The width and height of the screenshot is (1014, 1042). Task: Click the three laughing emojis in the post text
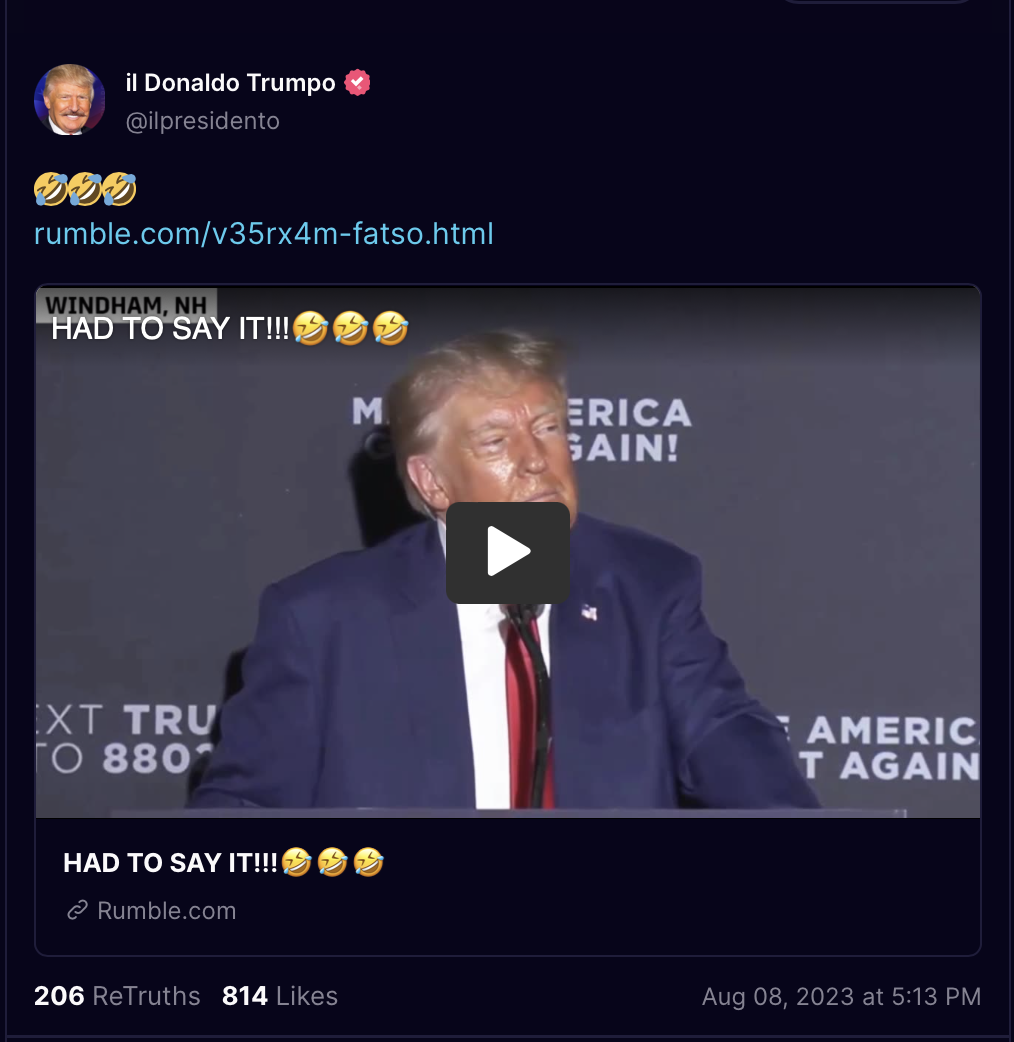[x=85, y=189]
